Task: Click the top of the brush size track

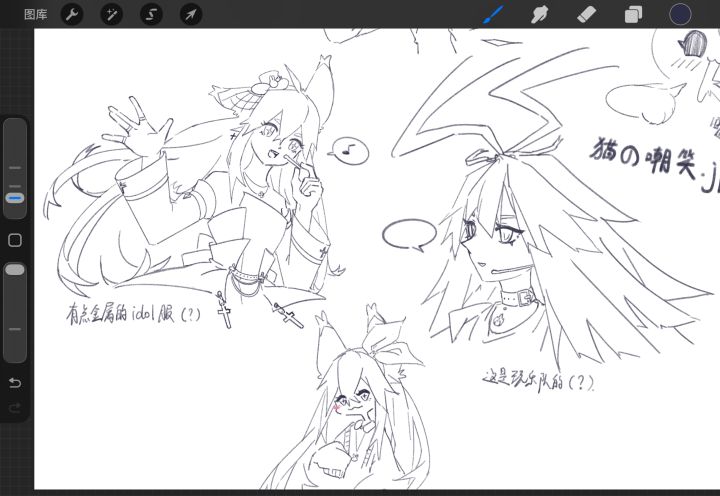Action: click(x=15, y=126)
